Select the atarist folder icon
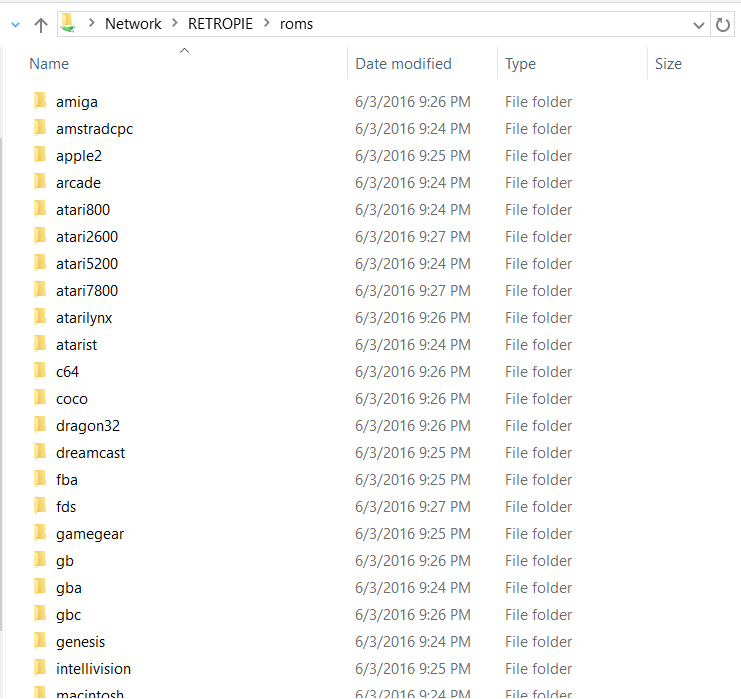 (41, 344)
